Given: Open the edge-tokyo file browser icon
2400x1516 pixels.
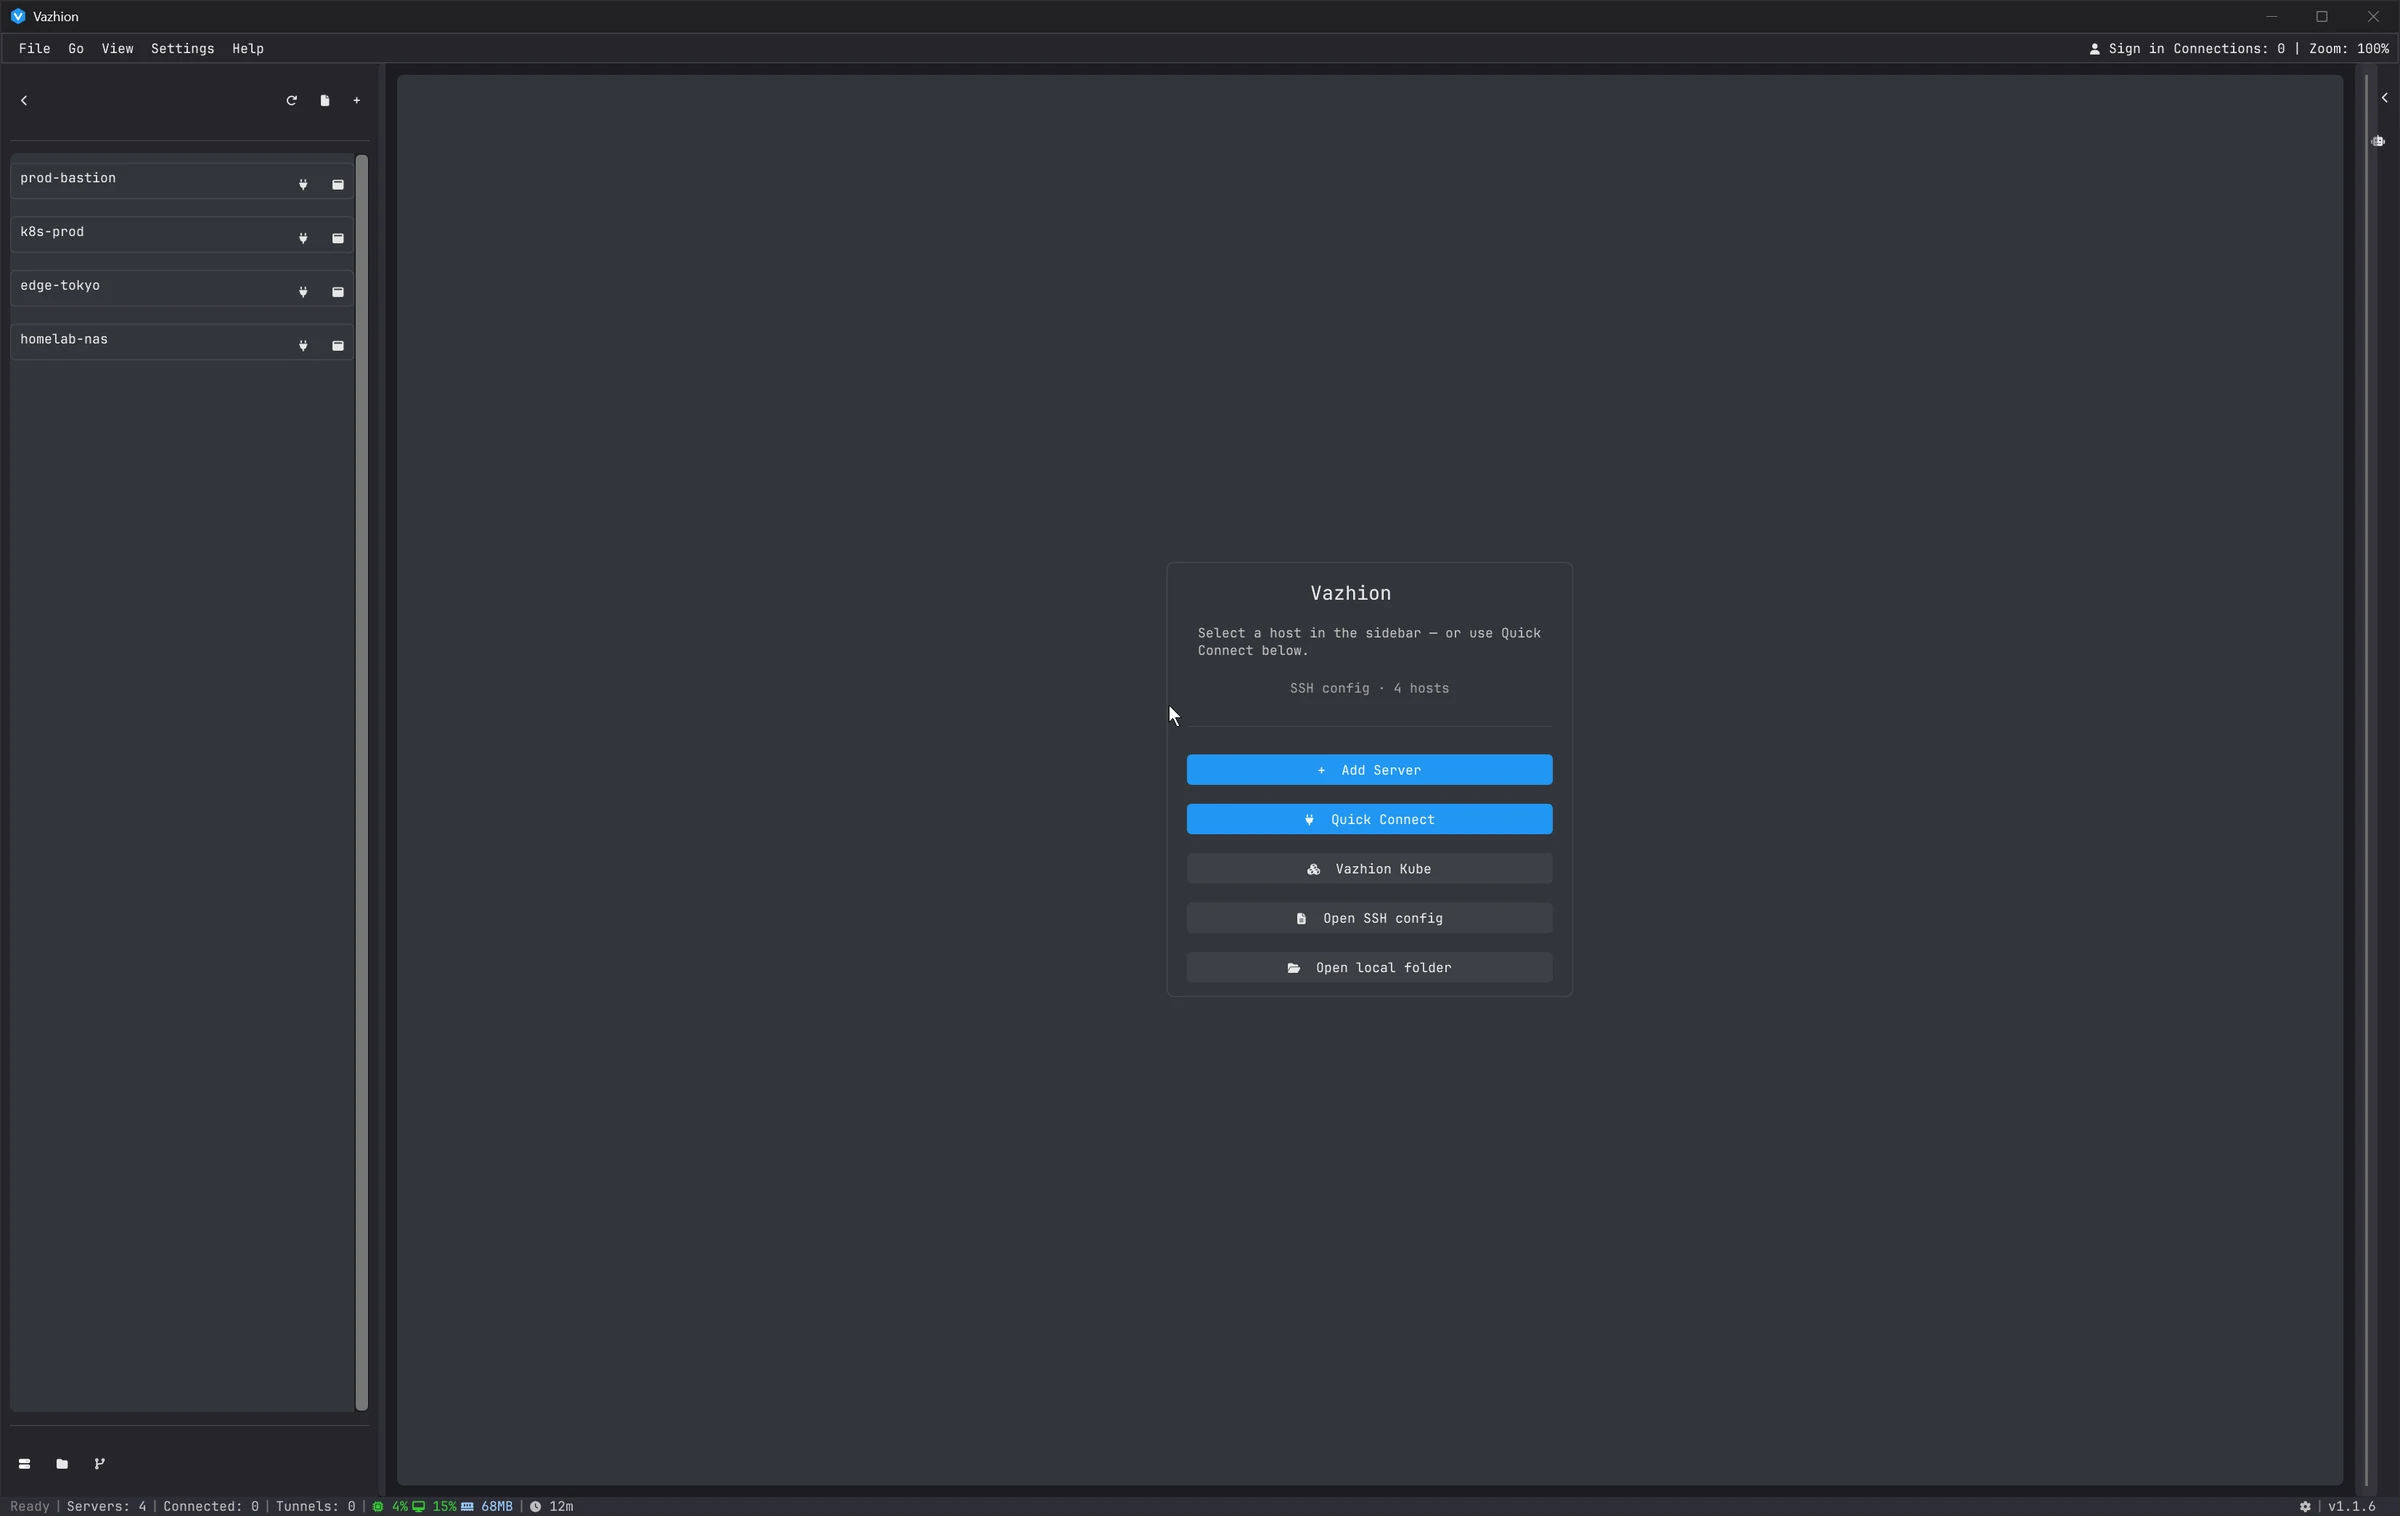Looking at the screenshot, I should (x=338, y=292).
